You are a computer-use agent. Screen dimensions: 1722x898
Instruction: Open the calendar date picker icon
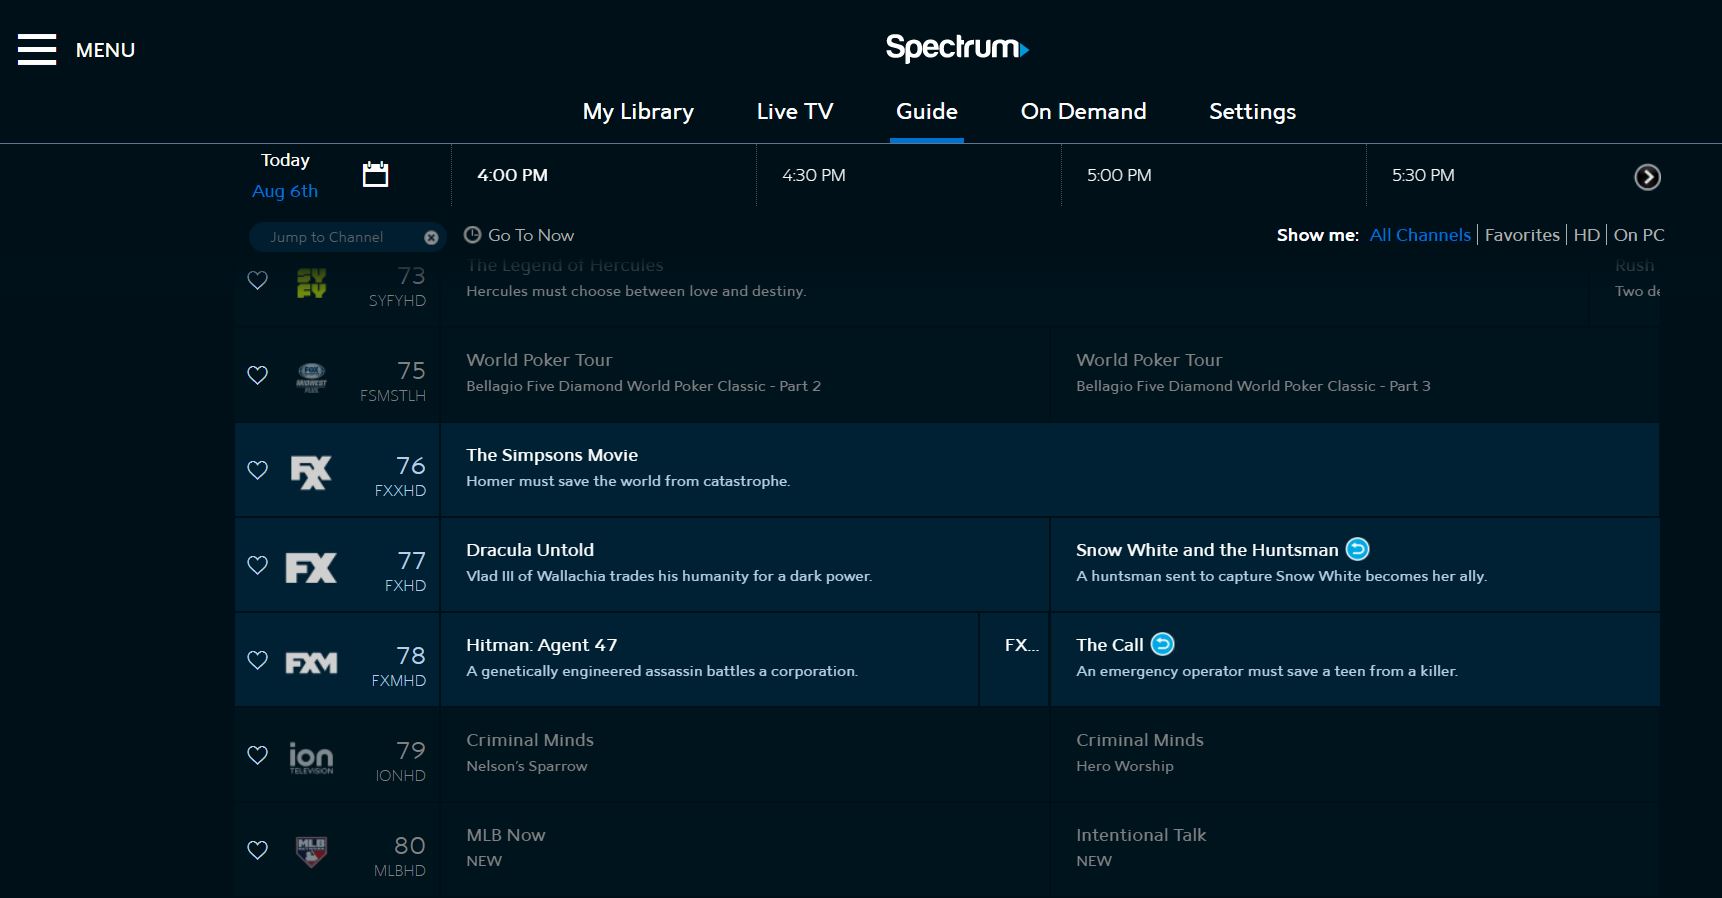click(x=375, y=174)
